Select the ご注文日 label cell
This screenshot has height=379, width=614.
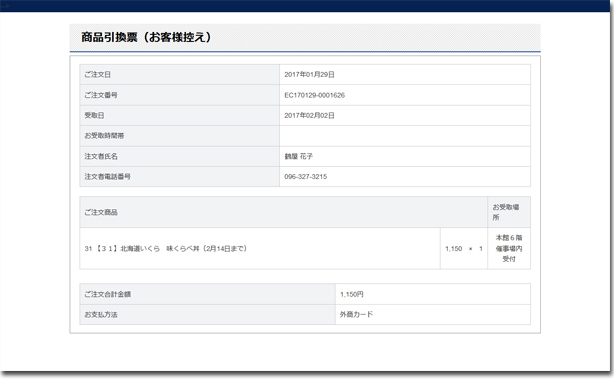coord(179,74)
